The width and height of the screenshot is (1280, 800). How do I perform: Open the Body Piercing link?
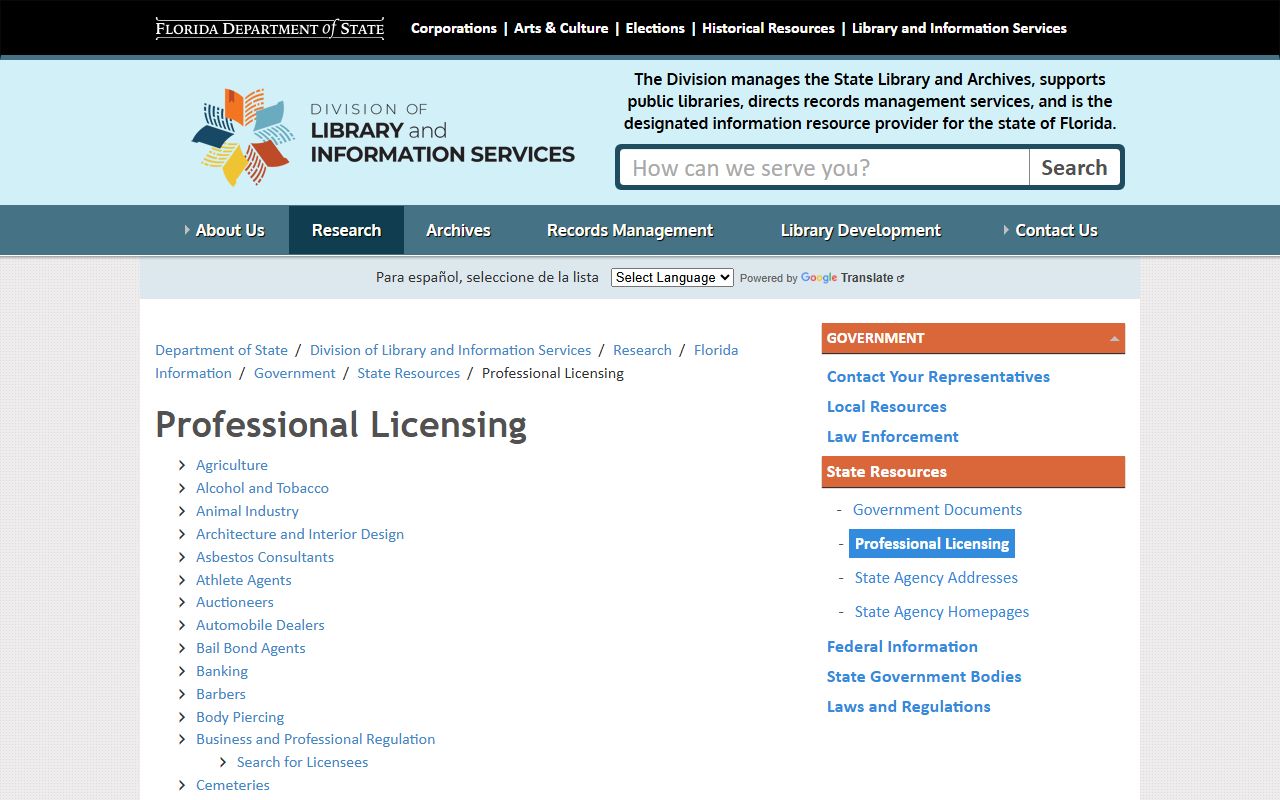click(240, 717)
